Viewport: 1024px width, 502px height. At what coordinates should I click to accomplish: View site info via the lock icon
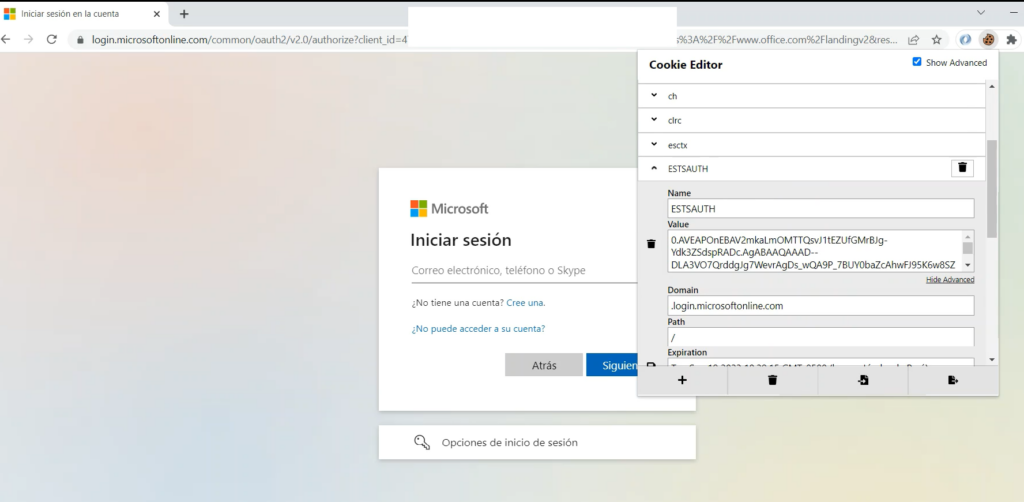(x=81, y=40)
